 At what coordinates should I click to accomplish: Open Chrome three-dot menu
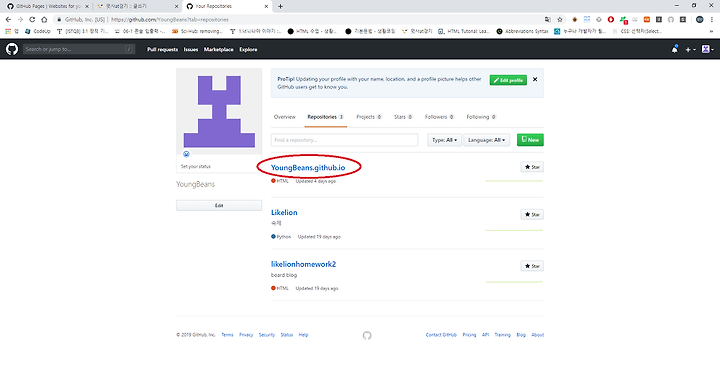coord(712,20)
